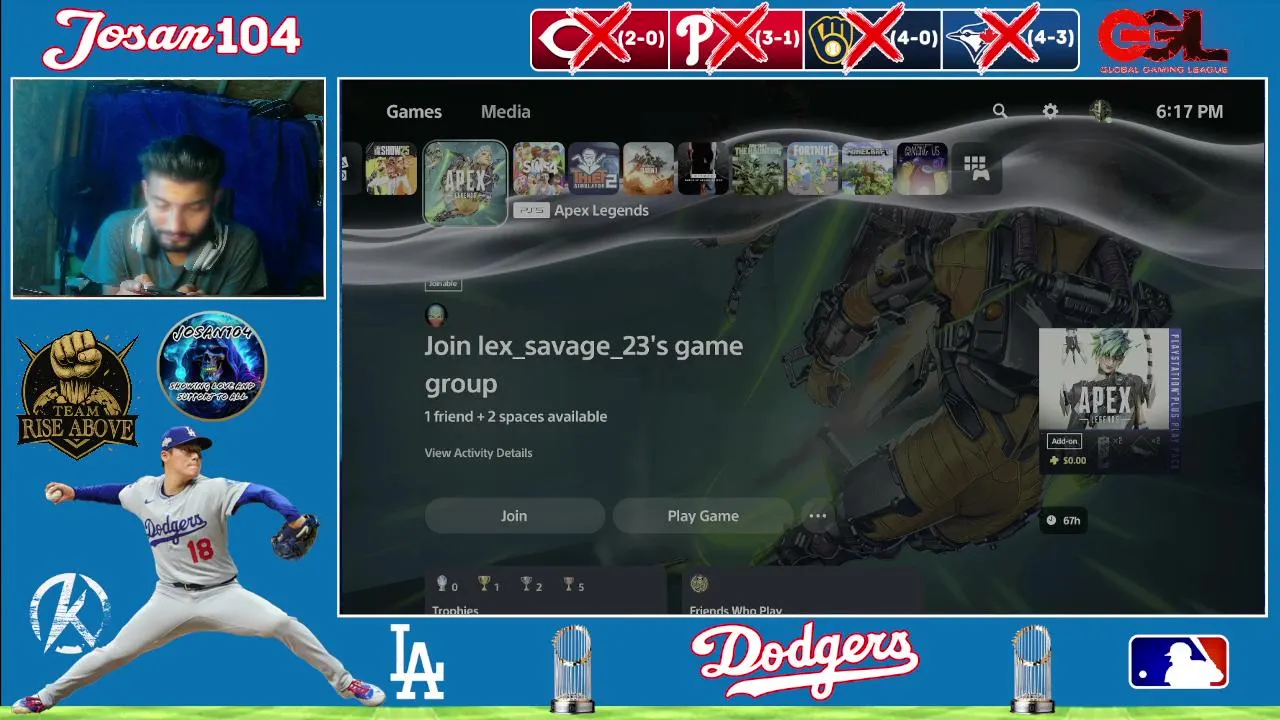The height and width of the screenshot is (720, 1280).
Task: Open the Among Us game tile
Action: click(x=922, y=168)
